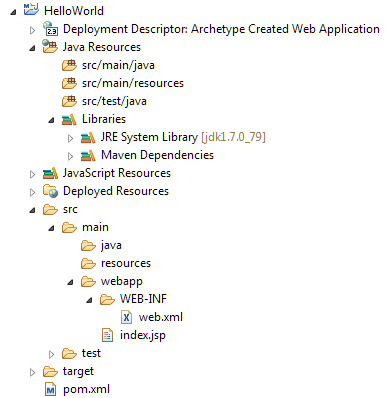Collapse the Libraries node
The height and width of the screenshot is (398, 386).
coord(51,121)
